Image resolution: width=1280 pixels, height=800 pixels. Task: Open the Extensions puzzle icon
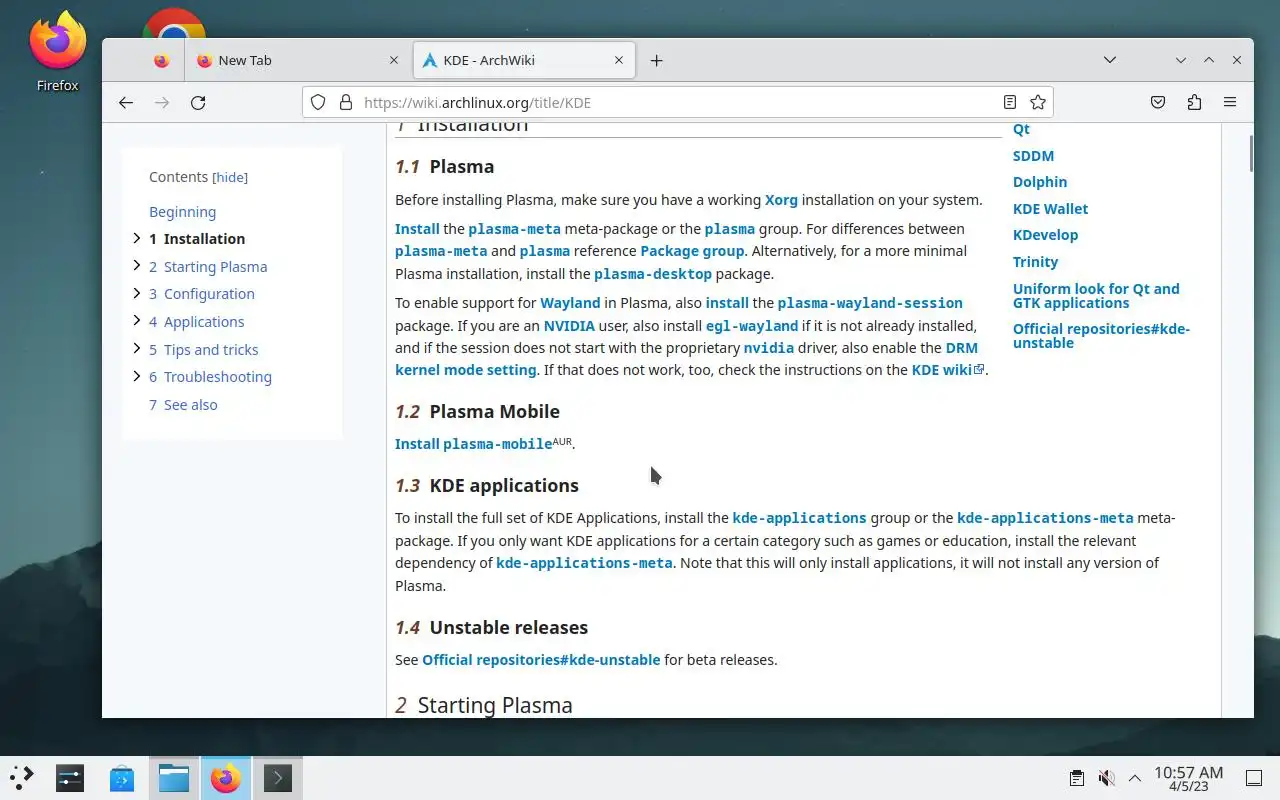(x=1194, y=102)
